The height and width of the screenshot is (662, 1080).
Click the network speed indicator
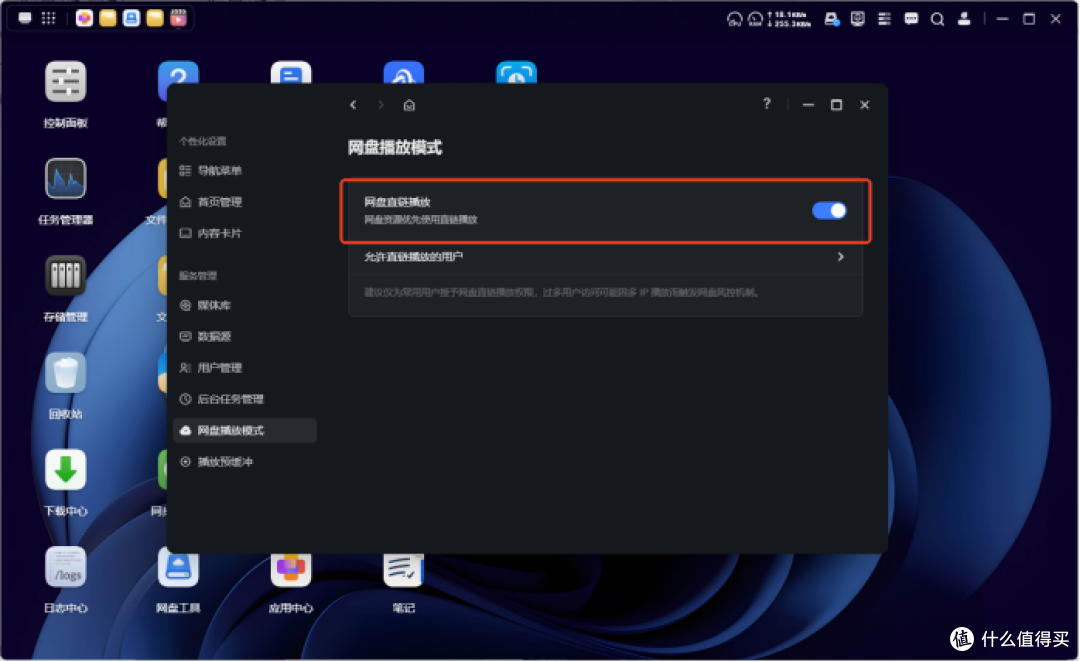[789, 19]
